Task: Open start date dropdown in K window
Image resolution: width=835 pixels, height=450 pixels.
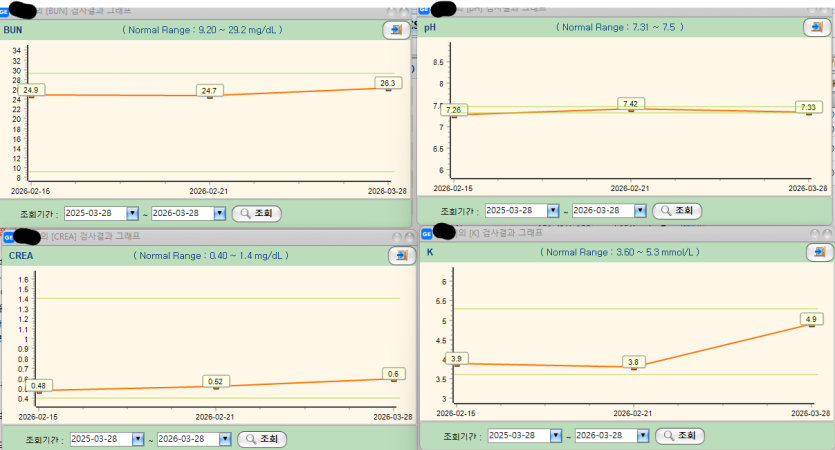Action: point(555,436)
